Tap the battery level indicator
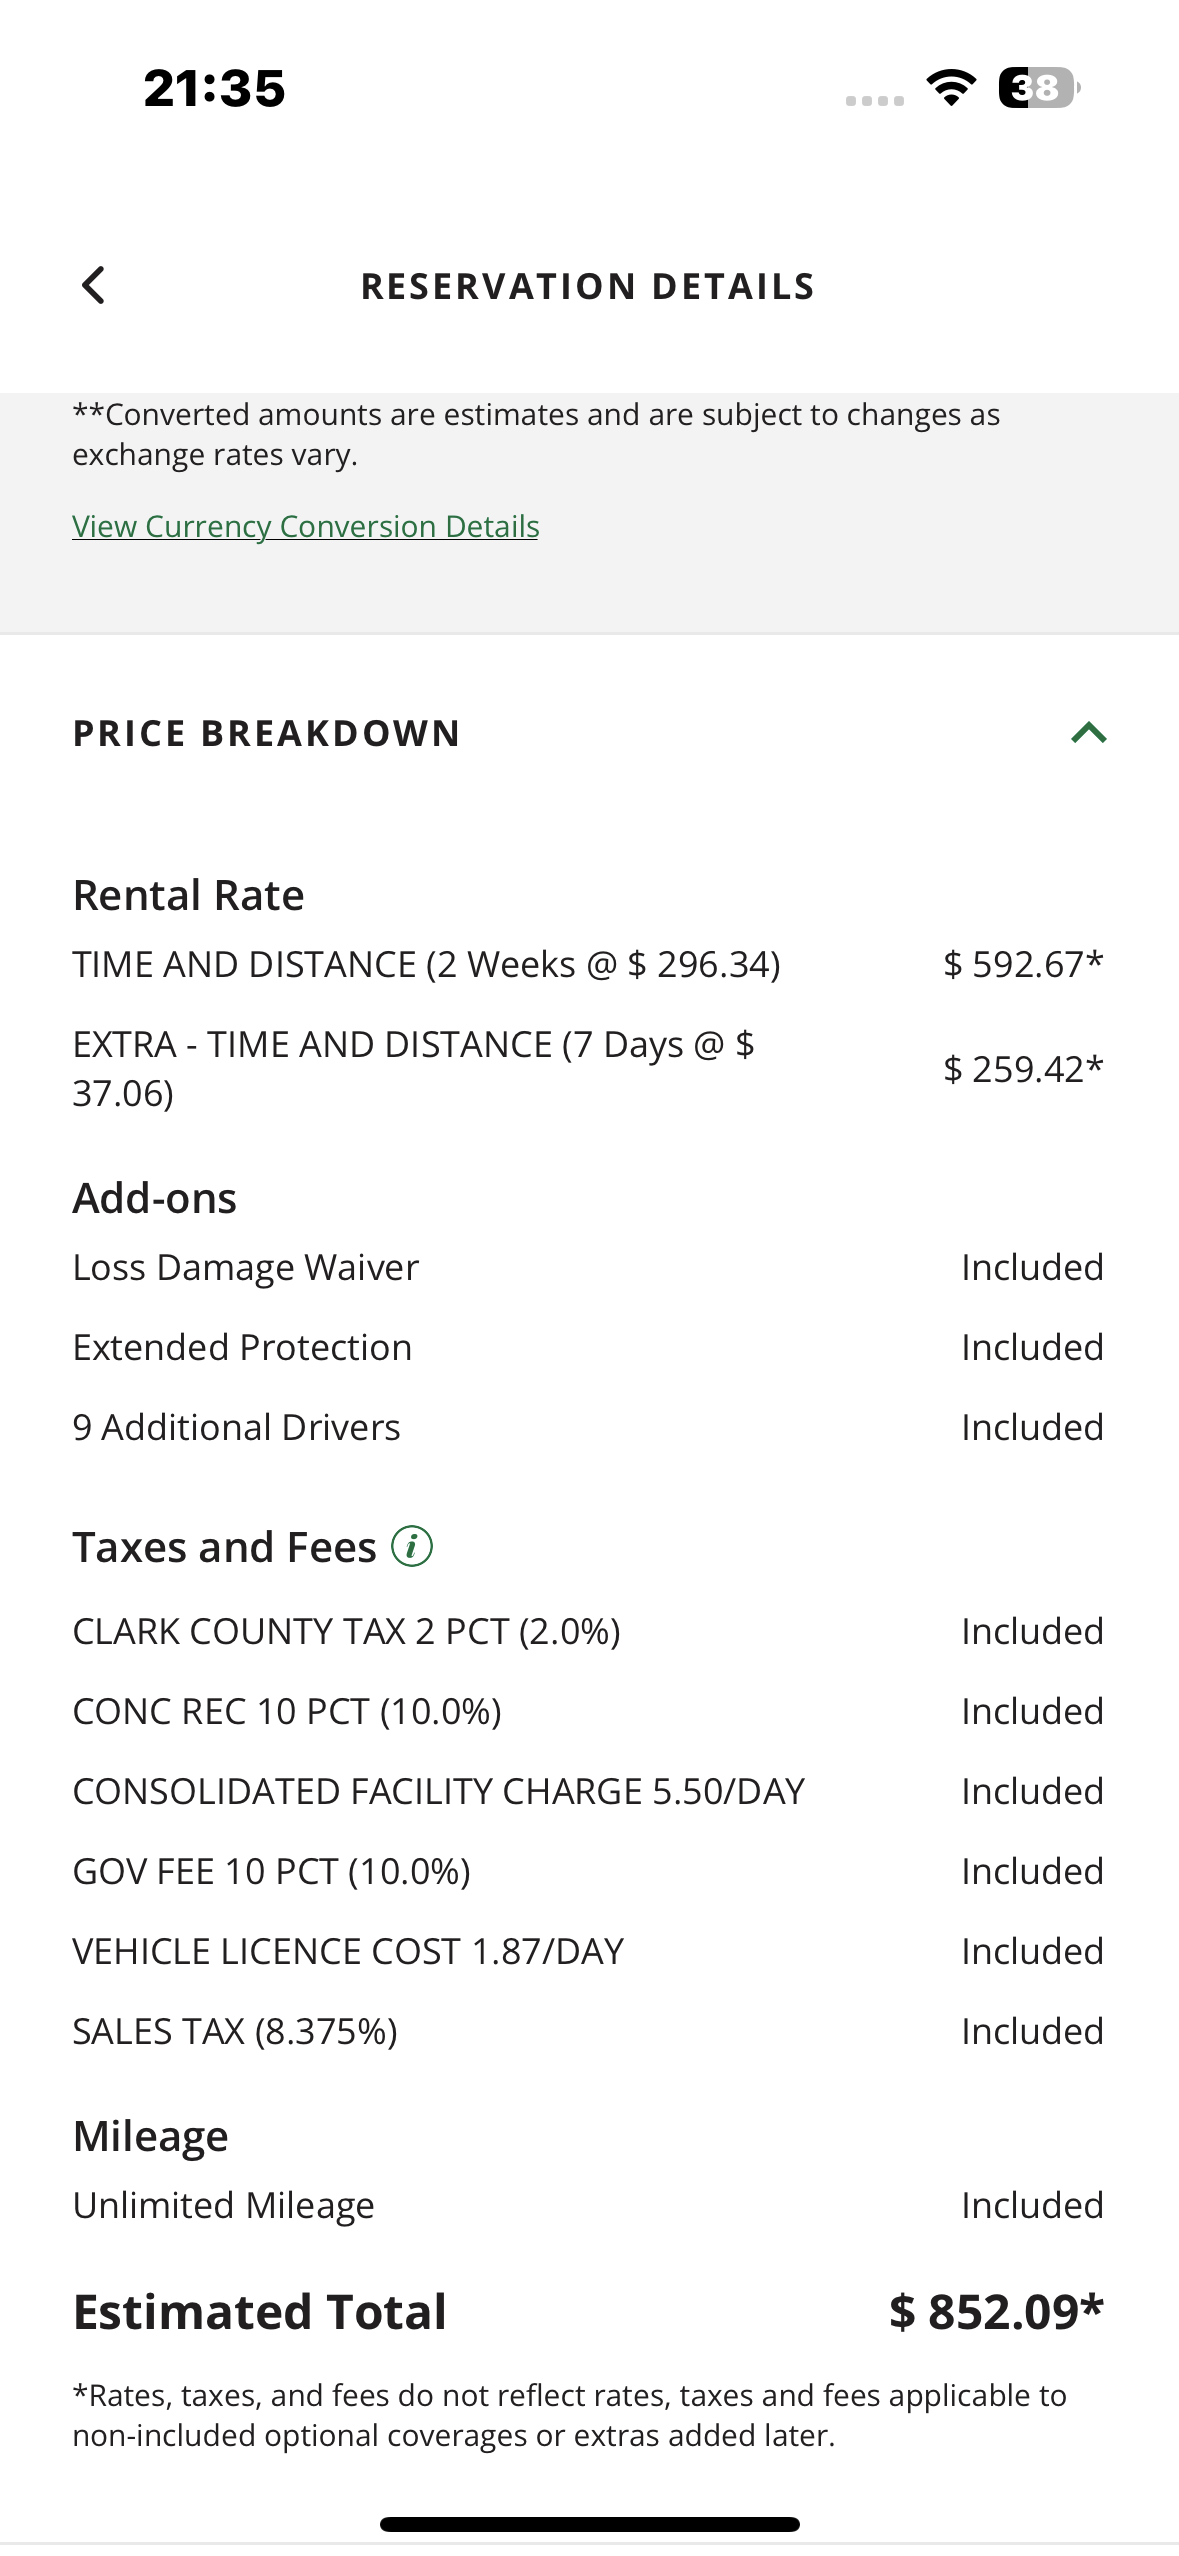The width and height of the screenshot is (1179, 2556). (1038, 88)
